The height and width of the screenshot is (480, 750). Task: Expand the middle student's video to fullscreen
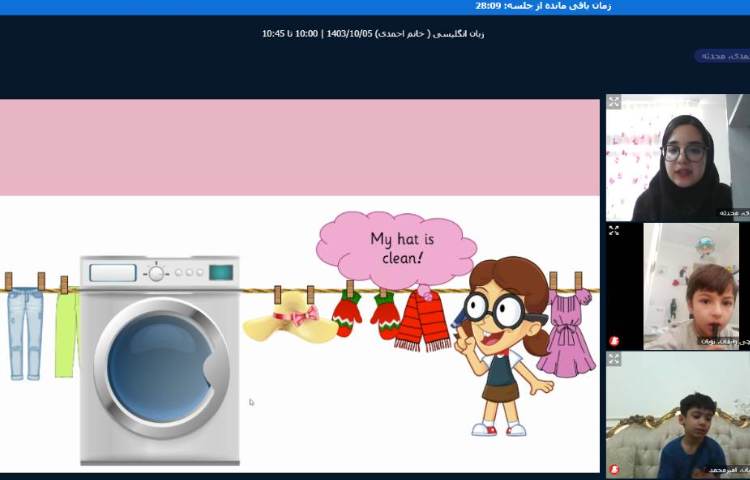click(614, 230)
